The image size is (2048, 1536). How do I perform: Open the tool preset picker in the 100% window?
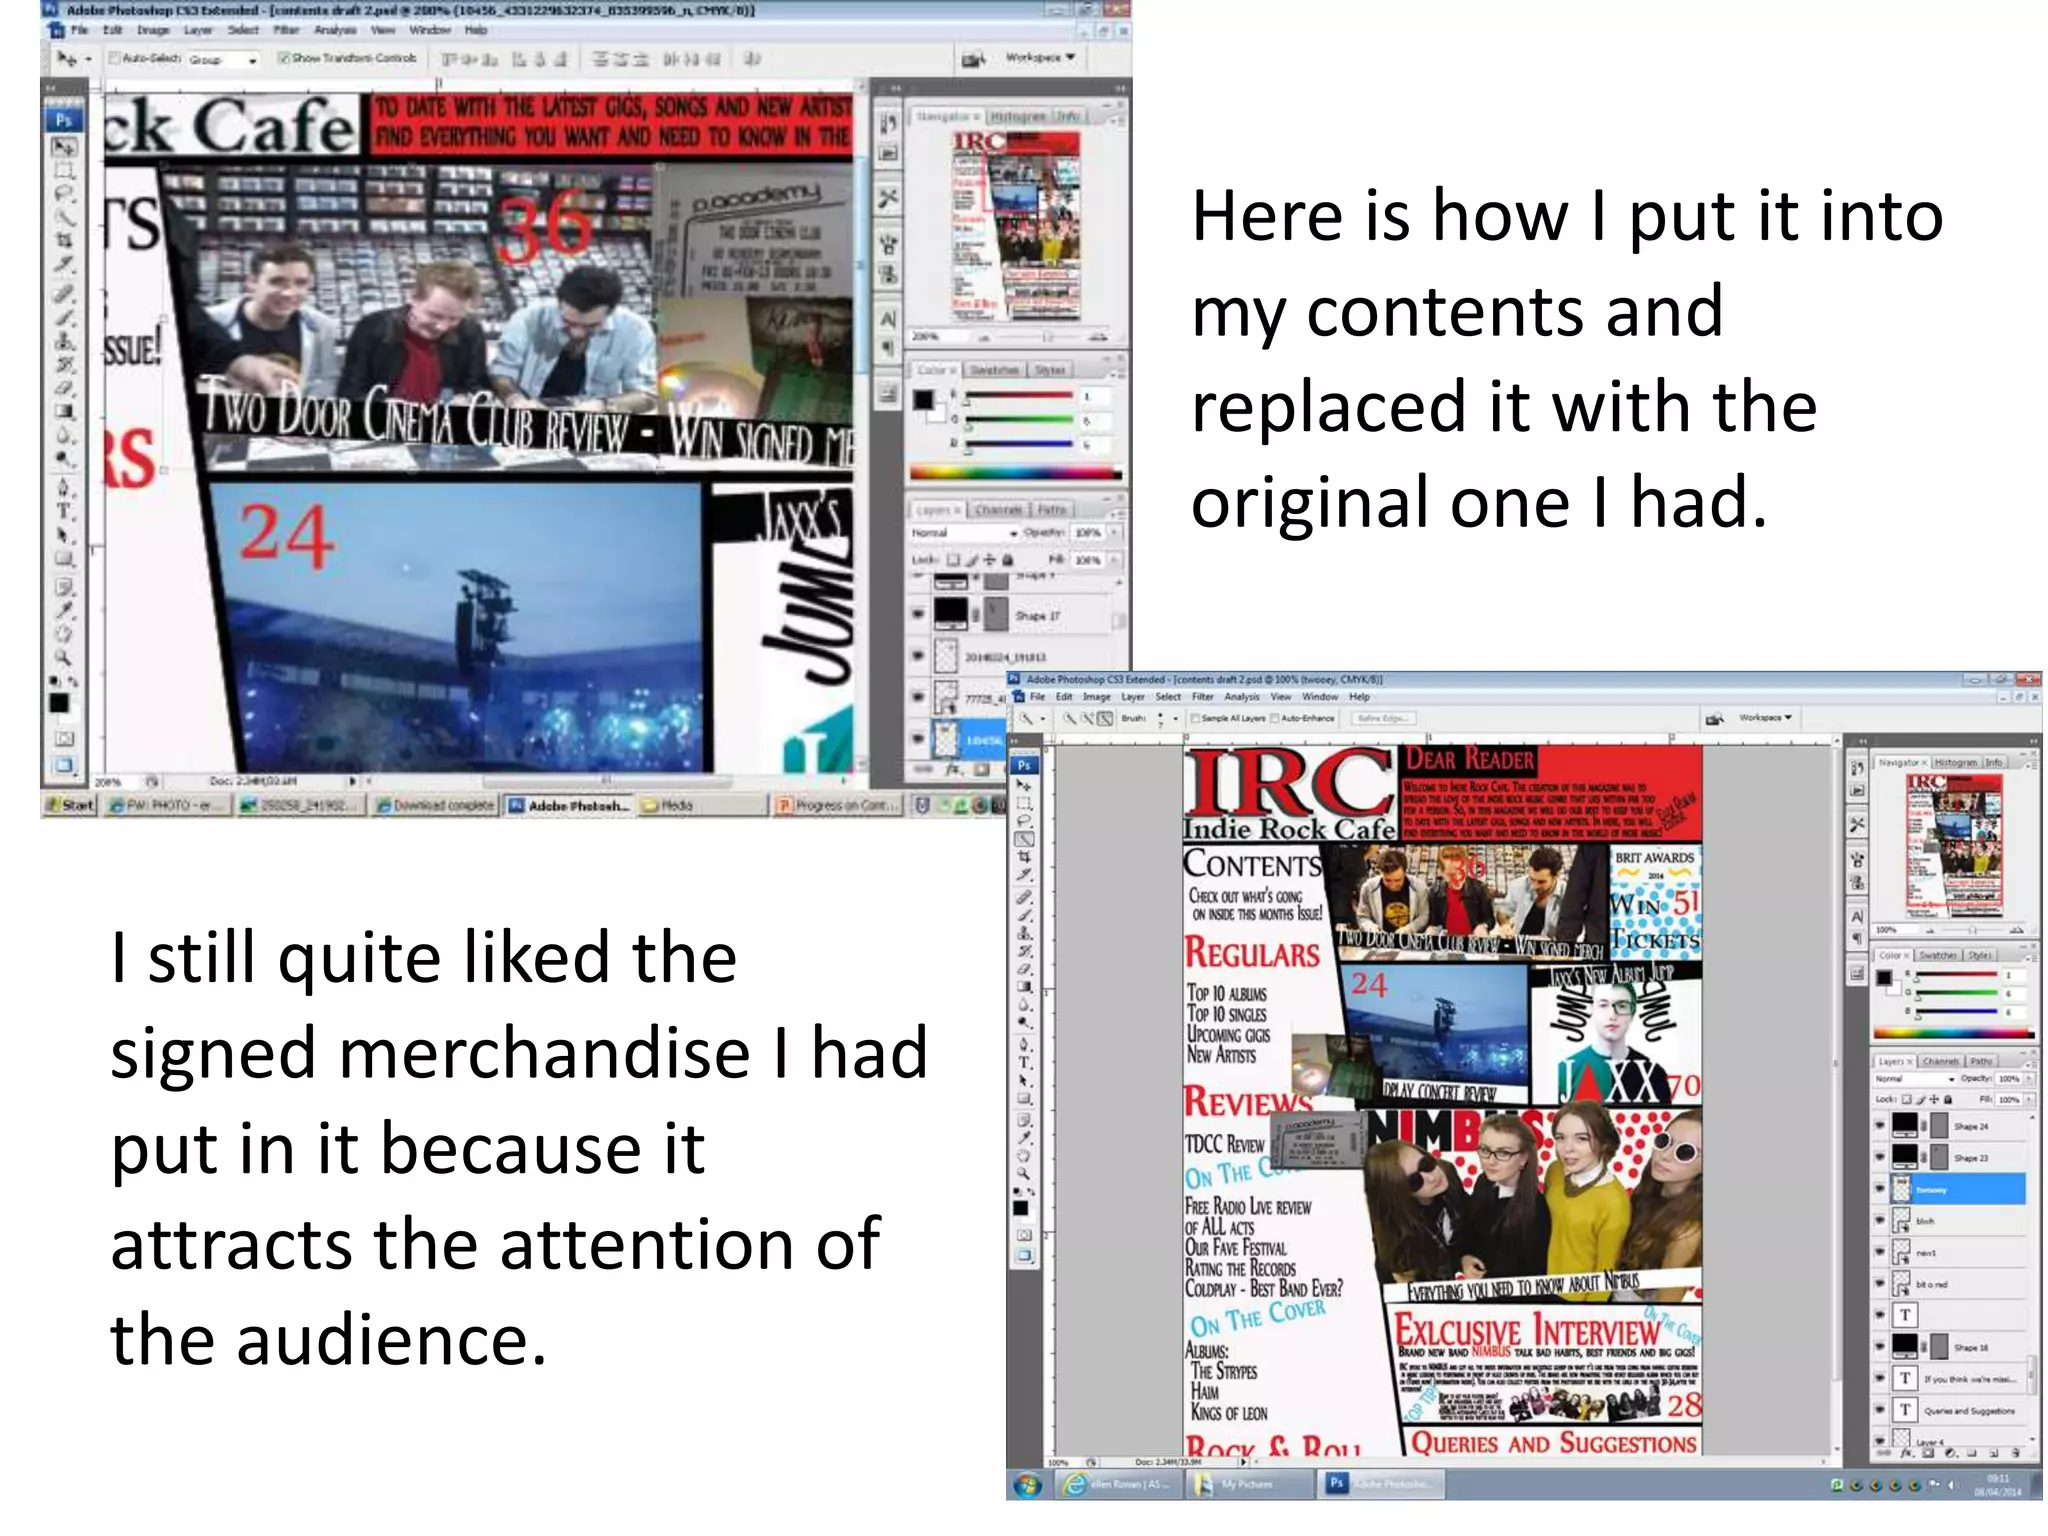(x=1031, y=718)
